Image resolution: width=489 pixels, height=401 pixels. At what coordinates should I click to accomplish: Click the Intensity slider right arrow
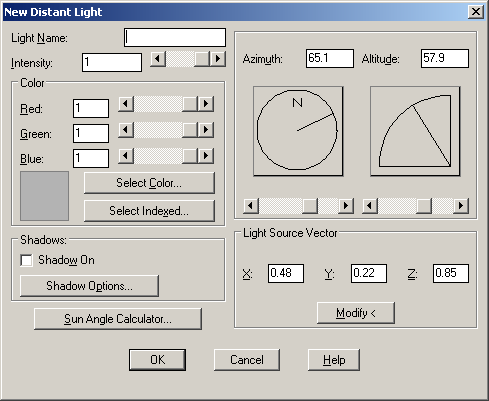point(218,59)
